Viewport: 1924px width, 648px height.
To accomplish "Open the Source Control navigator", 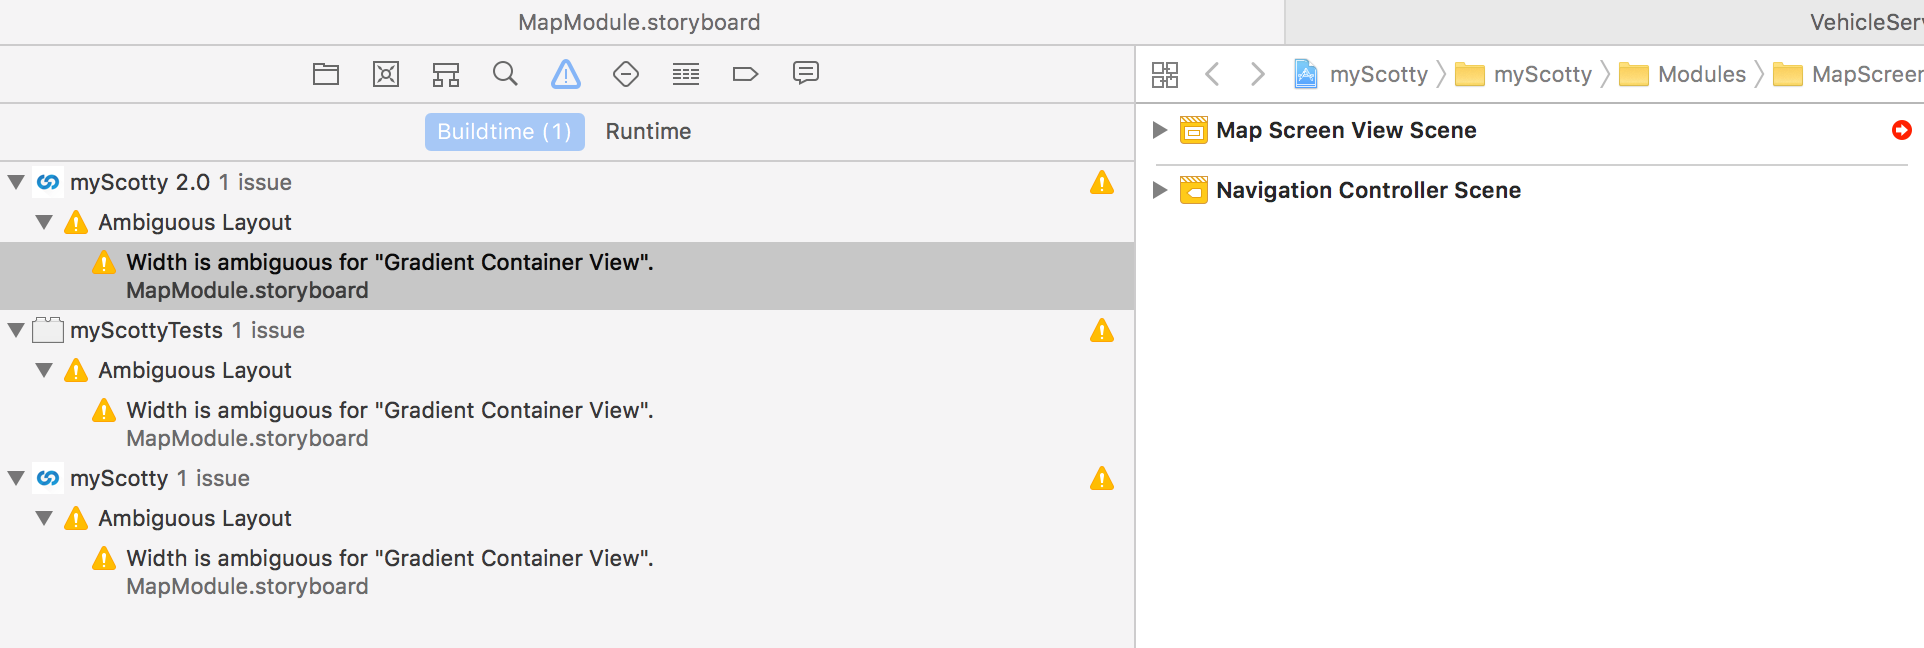I will pos(386,74).
